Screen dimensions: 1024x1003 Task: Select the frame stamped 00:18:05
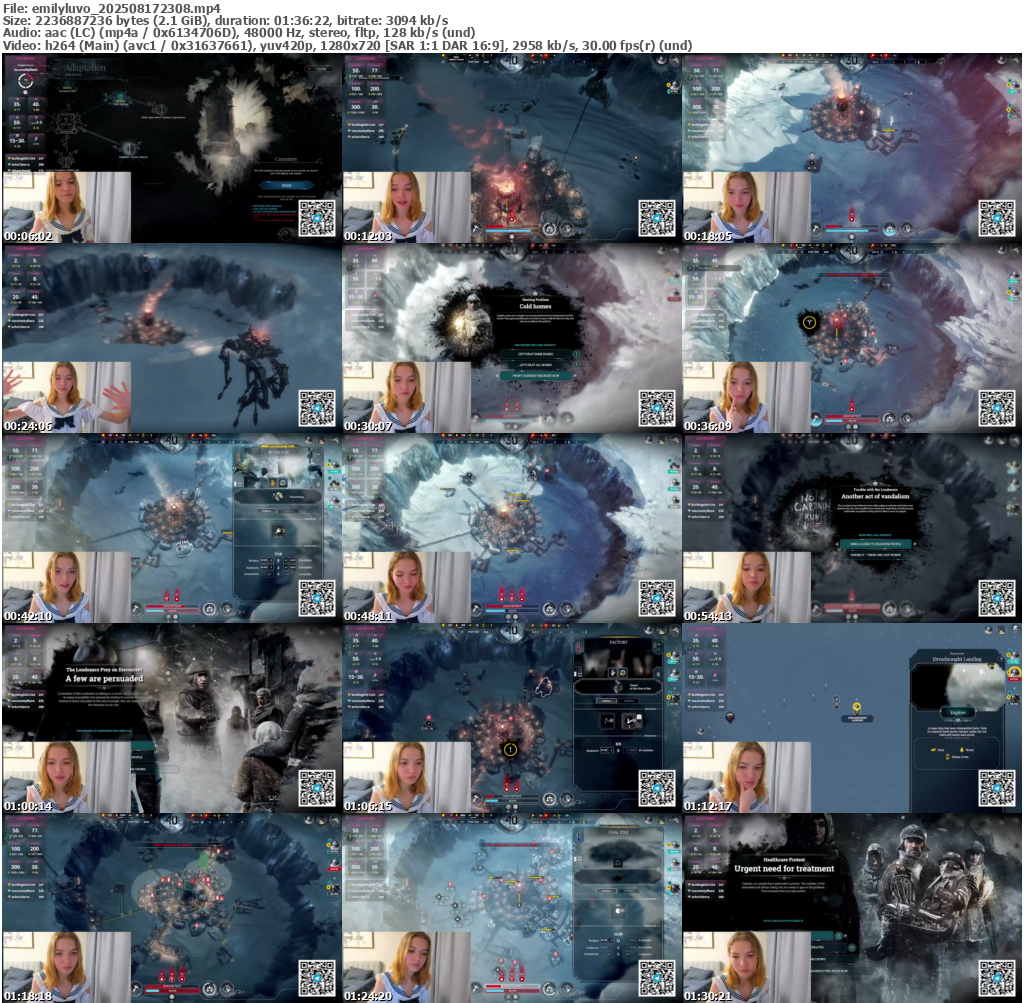click(852, 148)
